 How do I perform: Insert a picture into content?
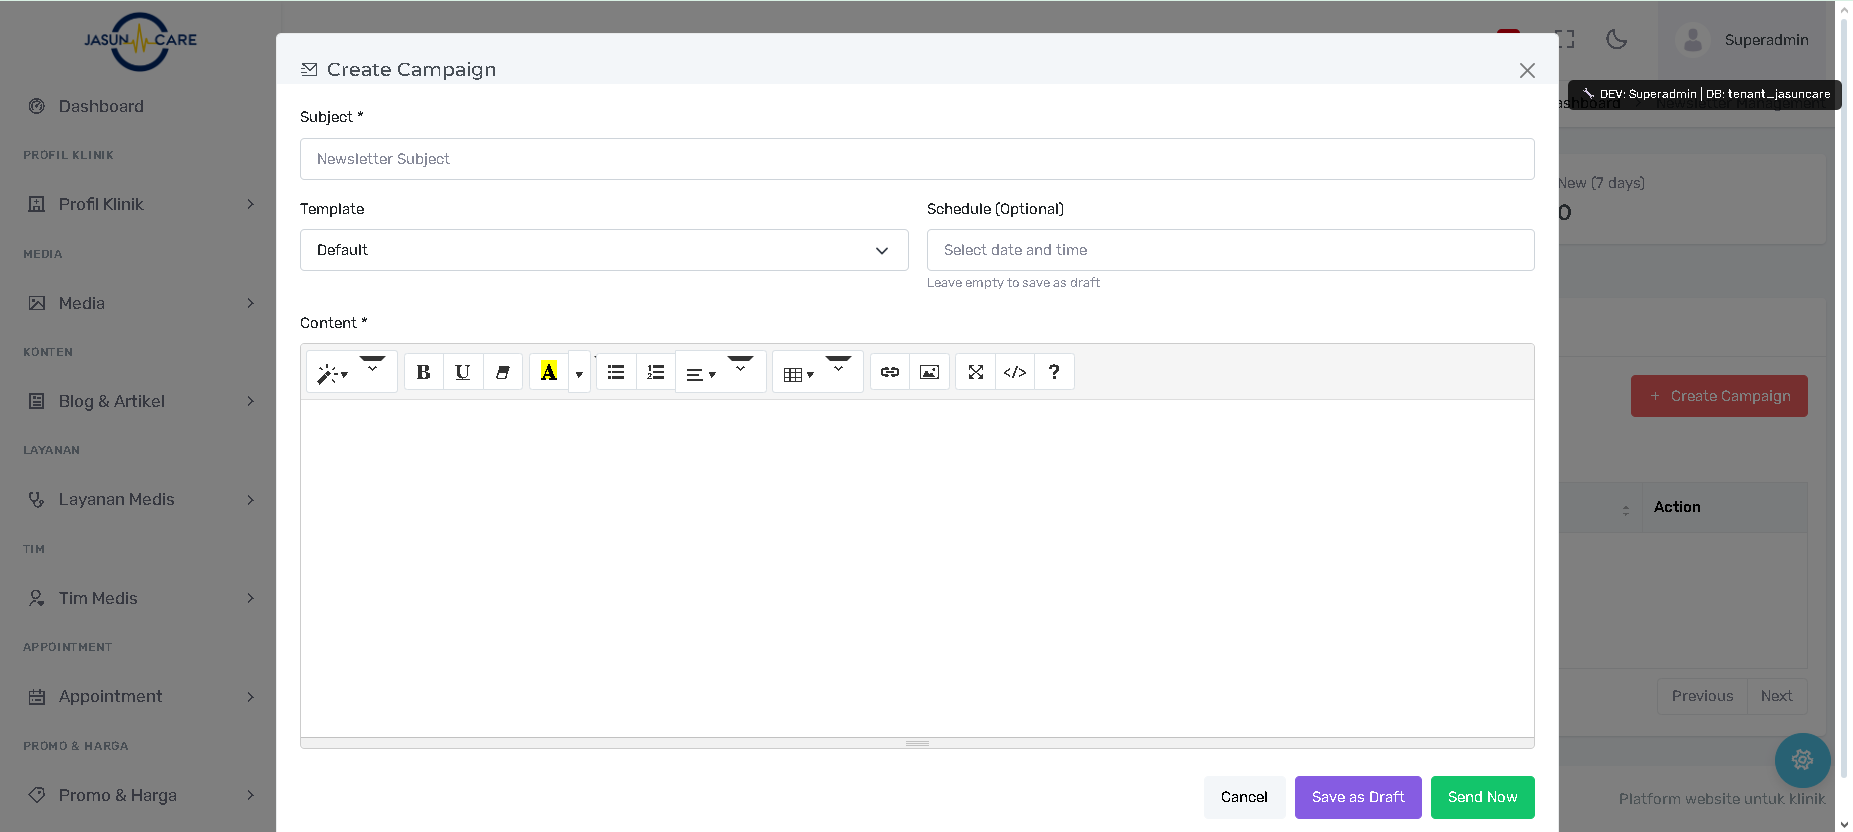[929, 372]
